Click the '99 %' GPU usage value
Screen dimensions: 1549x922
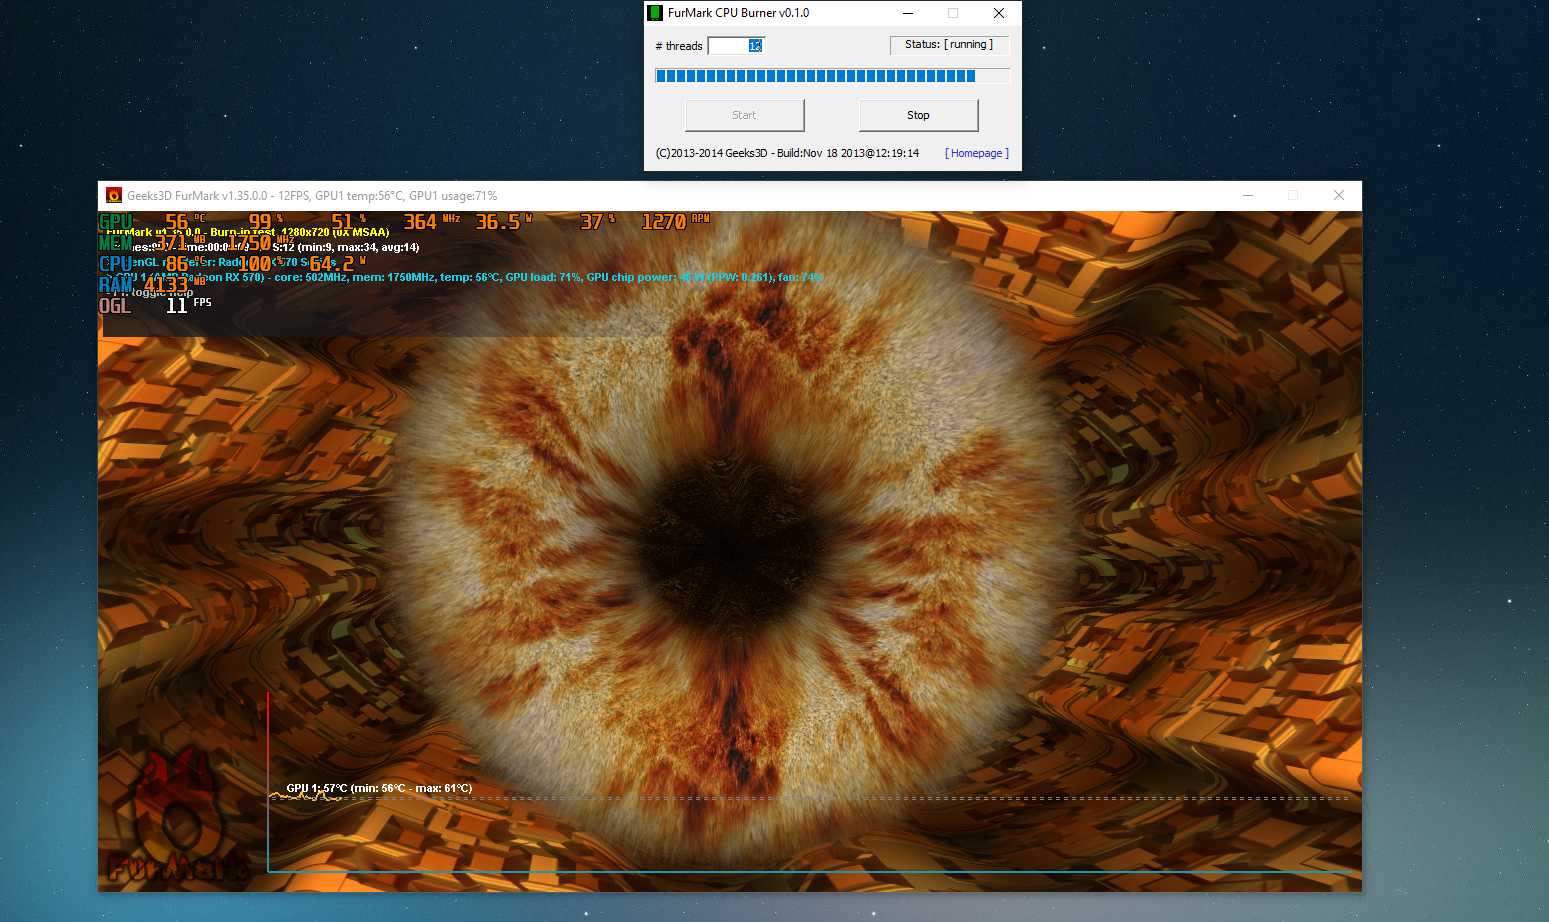(x=266, y=220)
